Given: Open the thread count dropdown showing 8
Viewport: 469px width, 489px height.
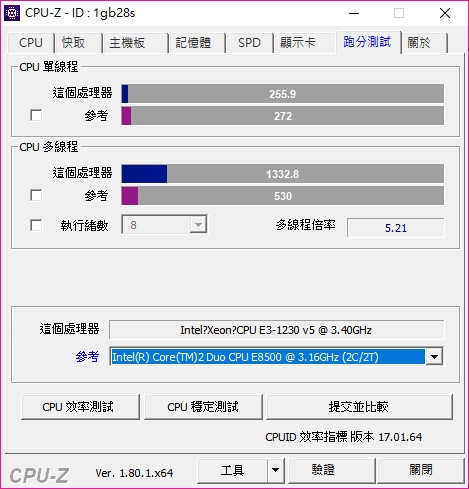Looking at the screenshot, I should pyautogui.click(x=164, y=225).
